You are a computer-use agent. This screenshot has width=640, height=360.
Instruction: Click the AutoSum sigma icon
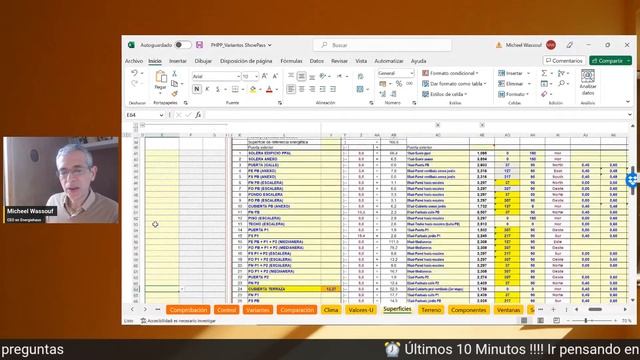click(544, 73)
